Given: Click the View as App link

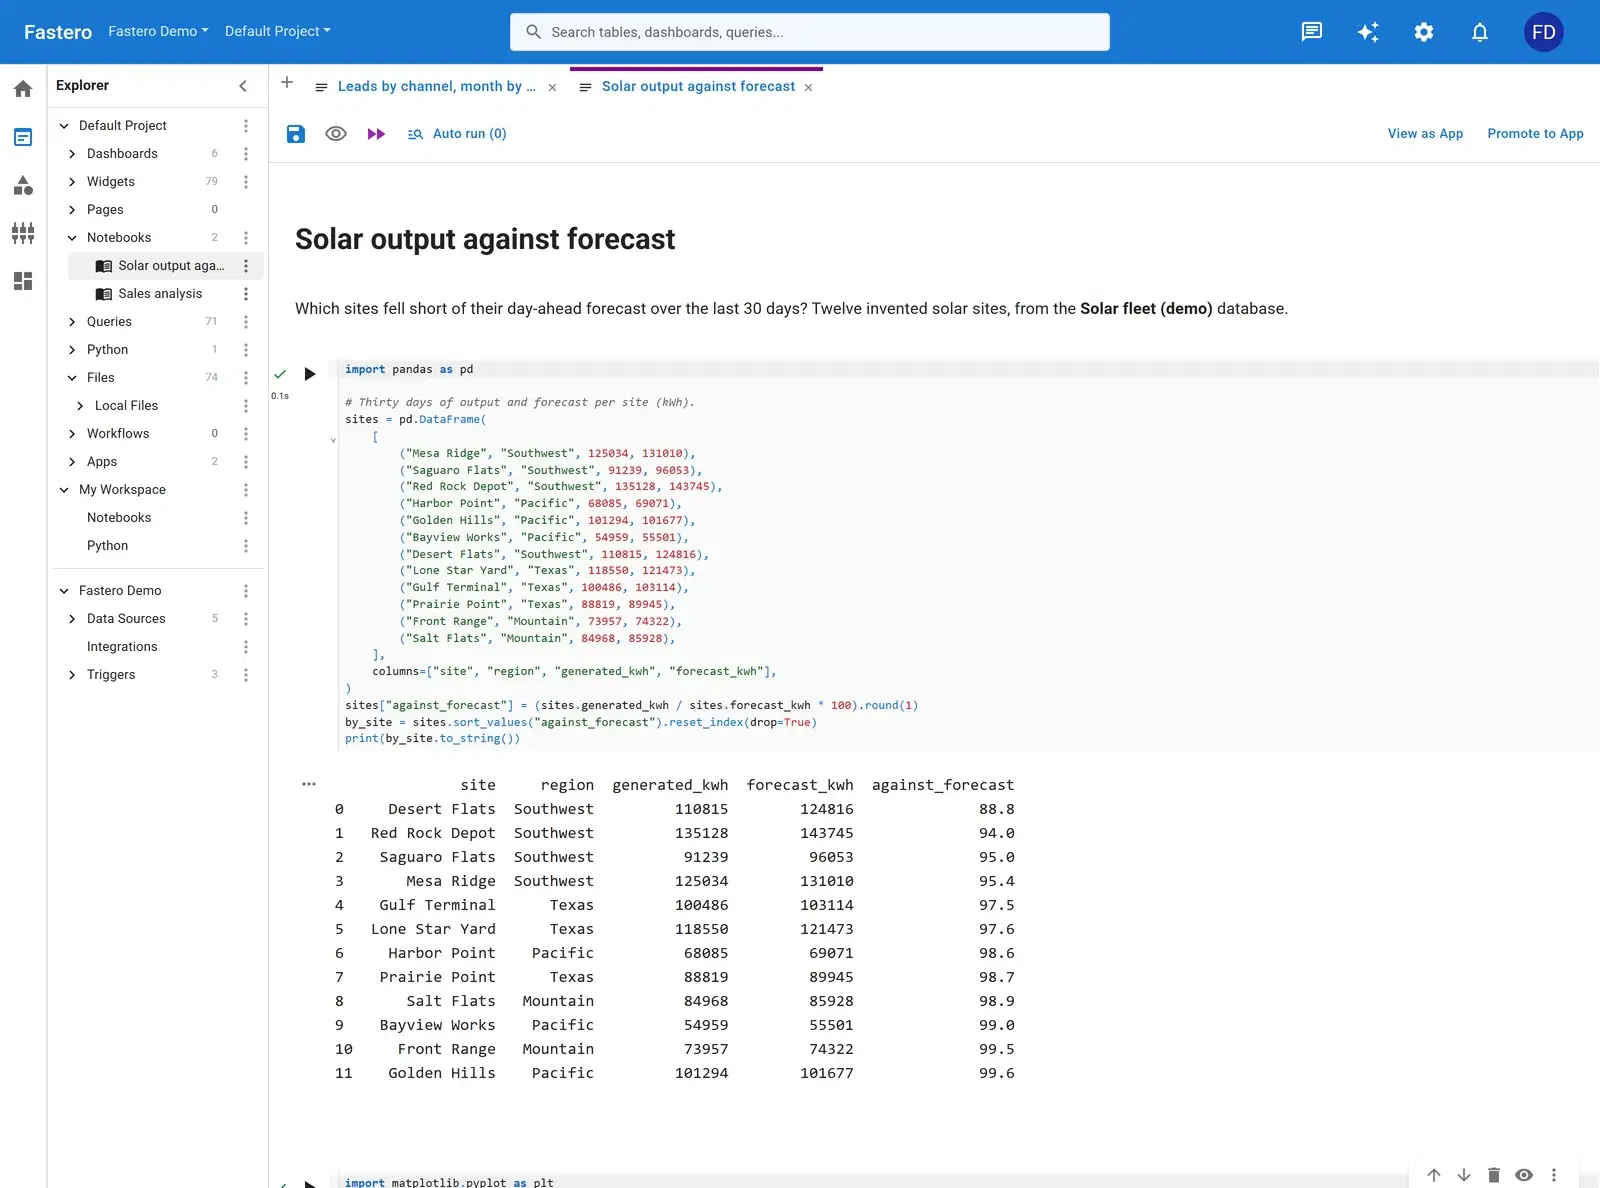Looking at the screenshot, I should (x=1425, y=134).
